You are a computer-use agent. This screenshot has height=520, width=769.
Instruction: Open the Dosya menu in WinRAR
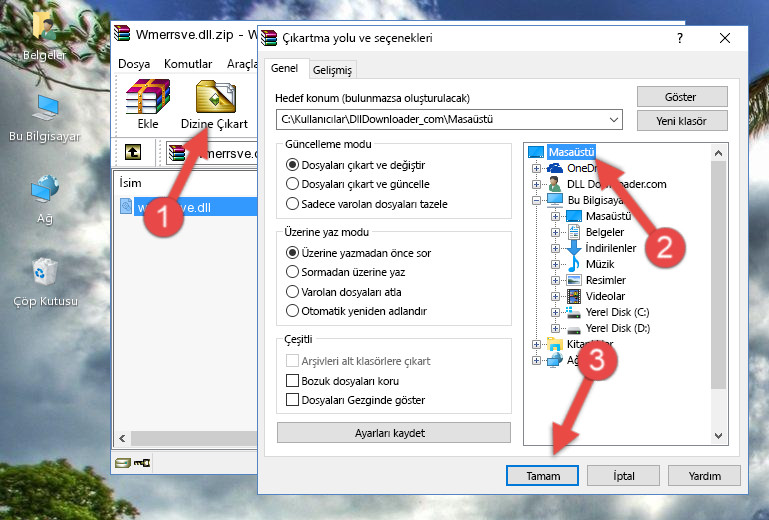134,64
